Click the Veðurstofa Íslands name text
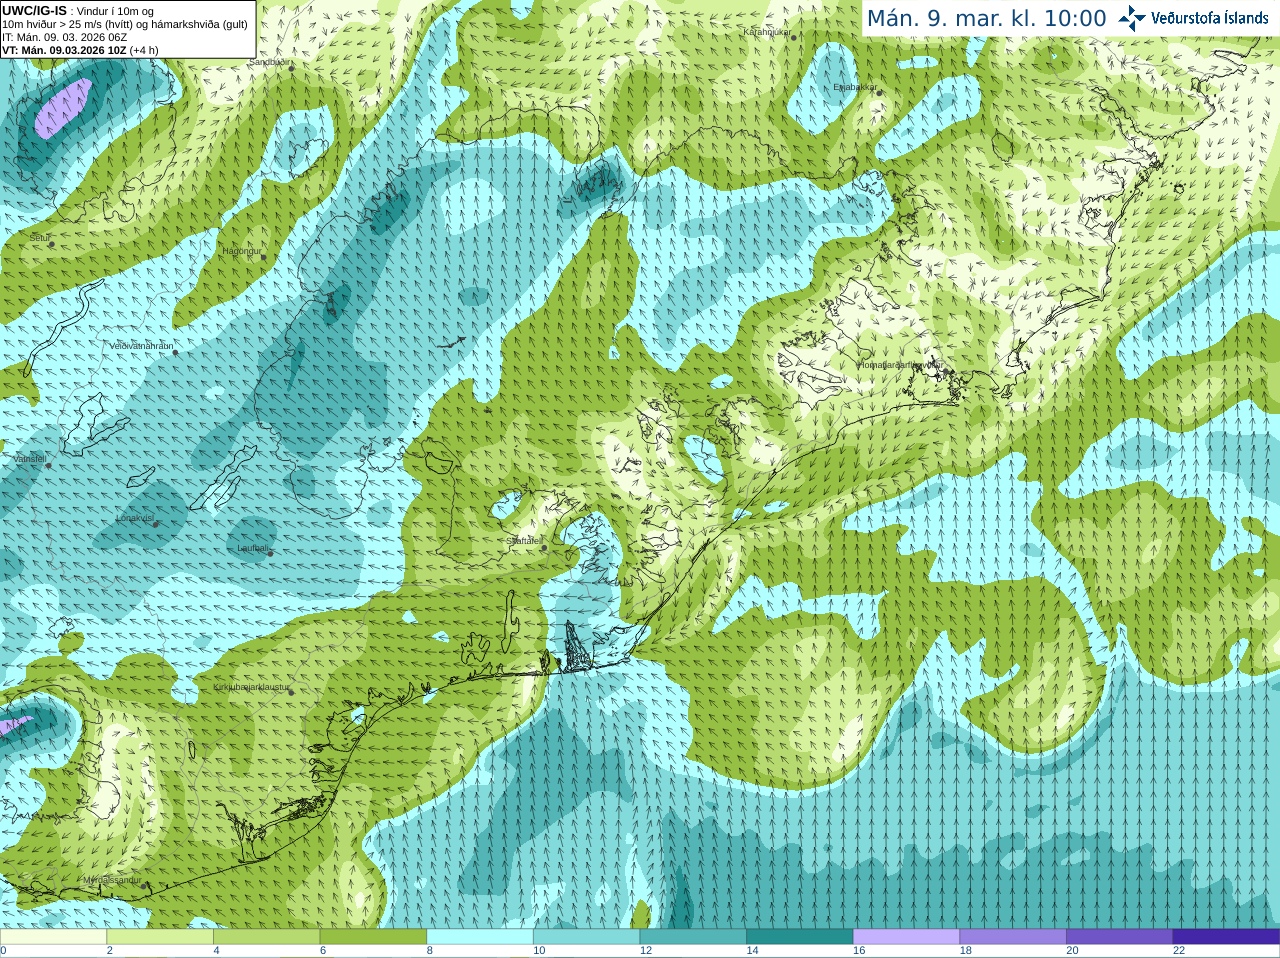 tap(1210, 18)
